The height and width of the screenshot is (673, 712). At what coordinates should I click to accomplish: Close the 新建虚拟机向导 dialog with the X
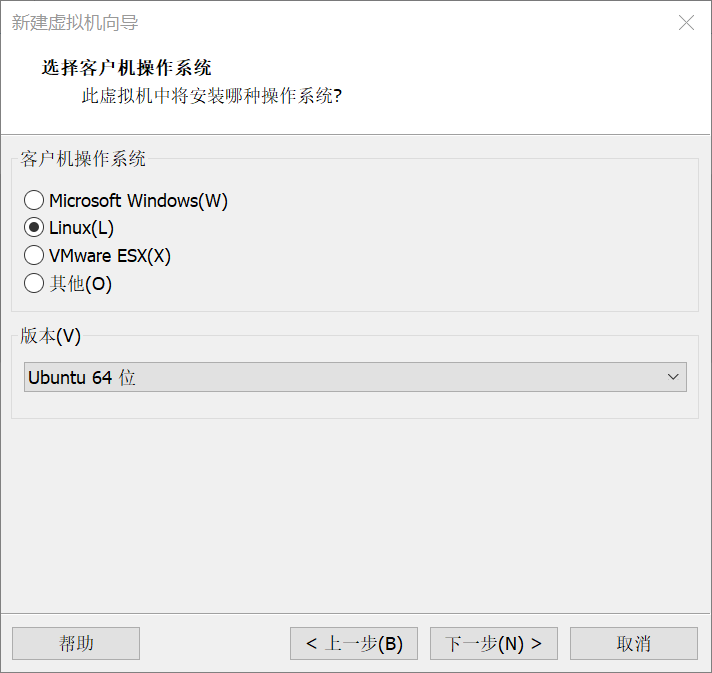[686, 22]
